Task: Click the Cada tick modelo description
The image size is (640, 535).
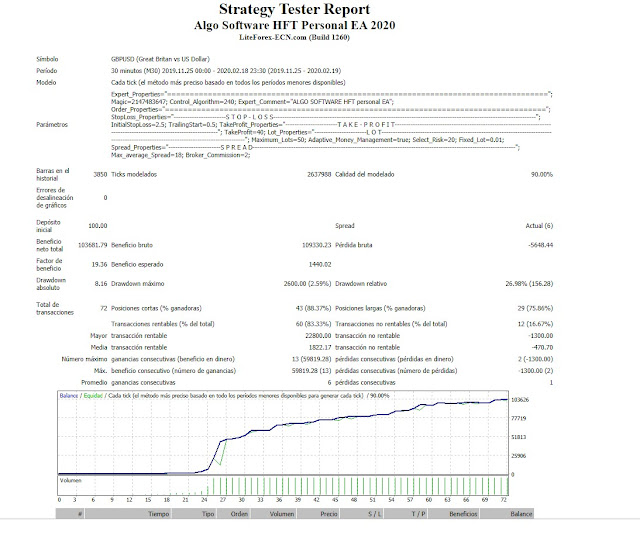Action: [228, 82]
